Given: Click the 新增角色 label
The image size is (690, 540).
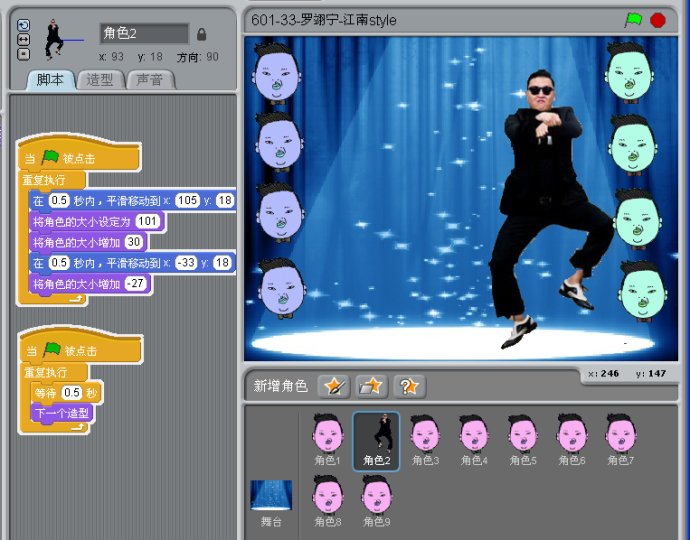Looking at the screenshot, I should (280, 386).
